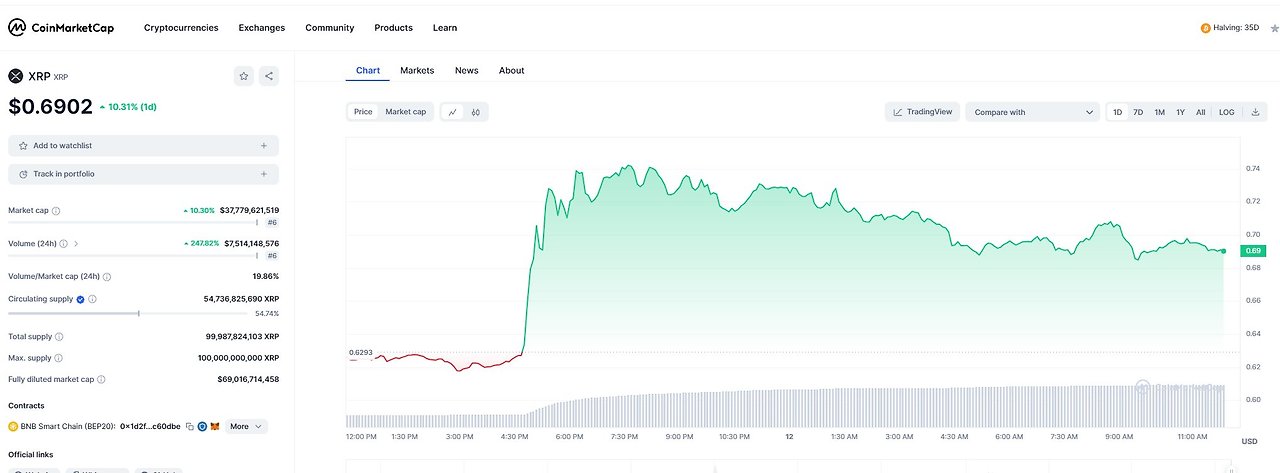This screenshot has height=473, width=1280.
Task: Switch to line chart view
Action: pyautogui.click(x=453, y=112)
